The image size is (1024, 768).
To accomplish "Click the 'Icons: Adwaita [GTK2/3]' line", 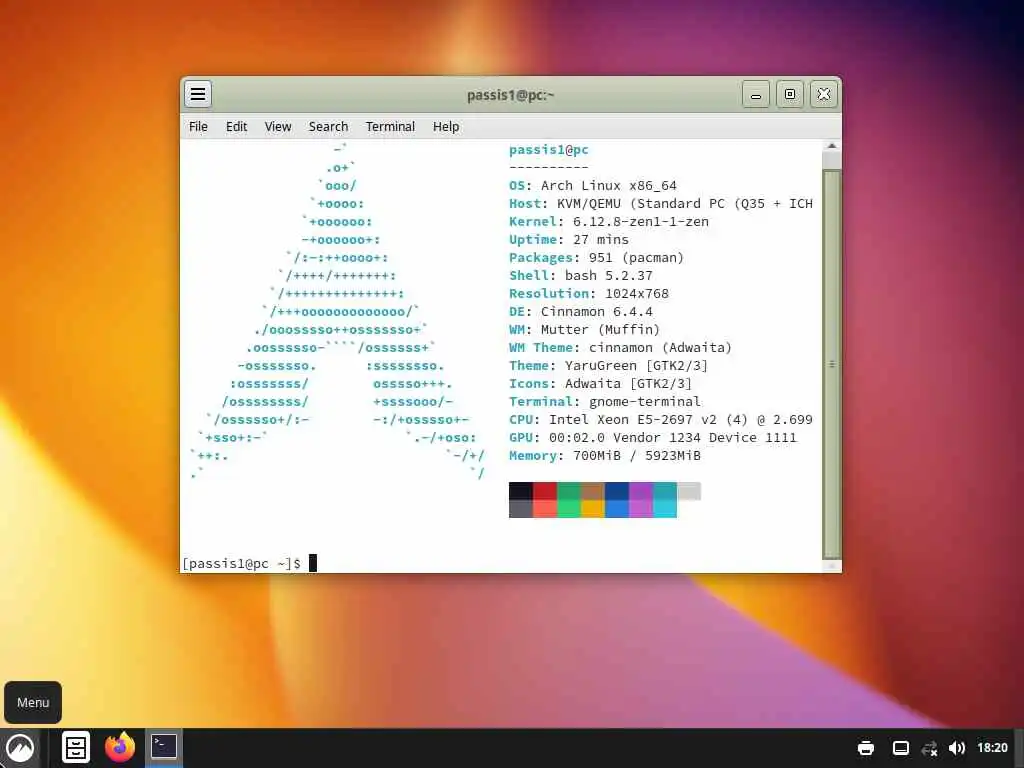I will pos(600,383).
